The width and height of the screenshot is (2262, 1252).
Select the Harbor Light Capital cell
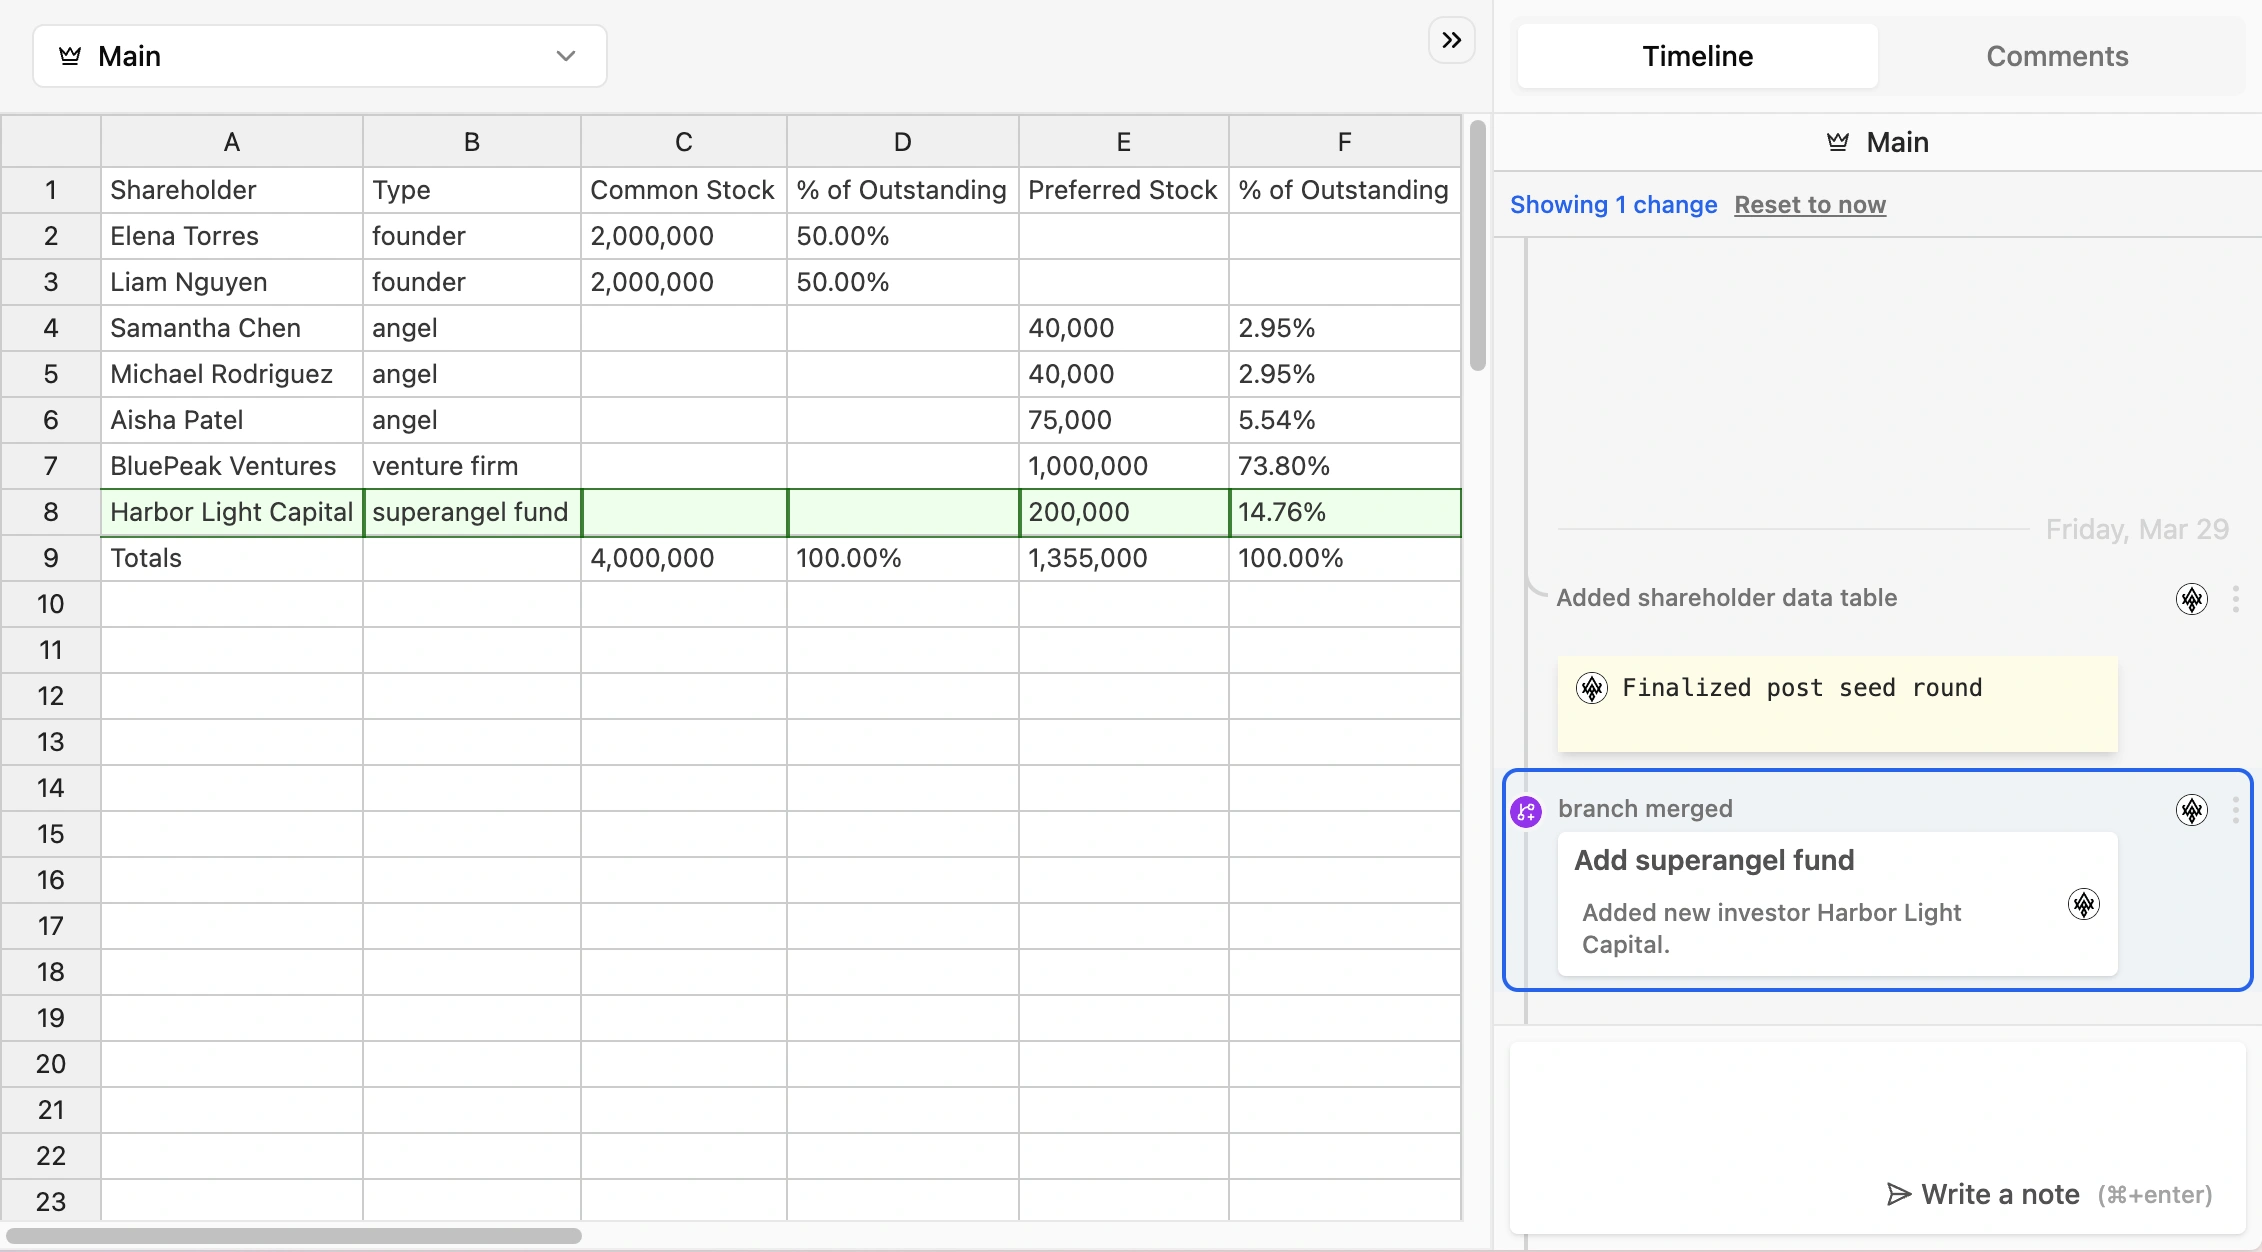pyautogui.click(x=231, y=512)
